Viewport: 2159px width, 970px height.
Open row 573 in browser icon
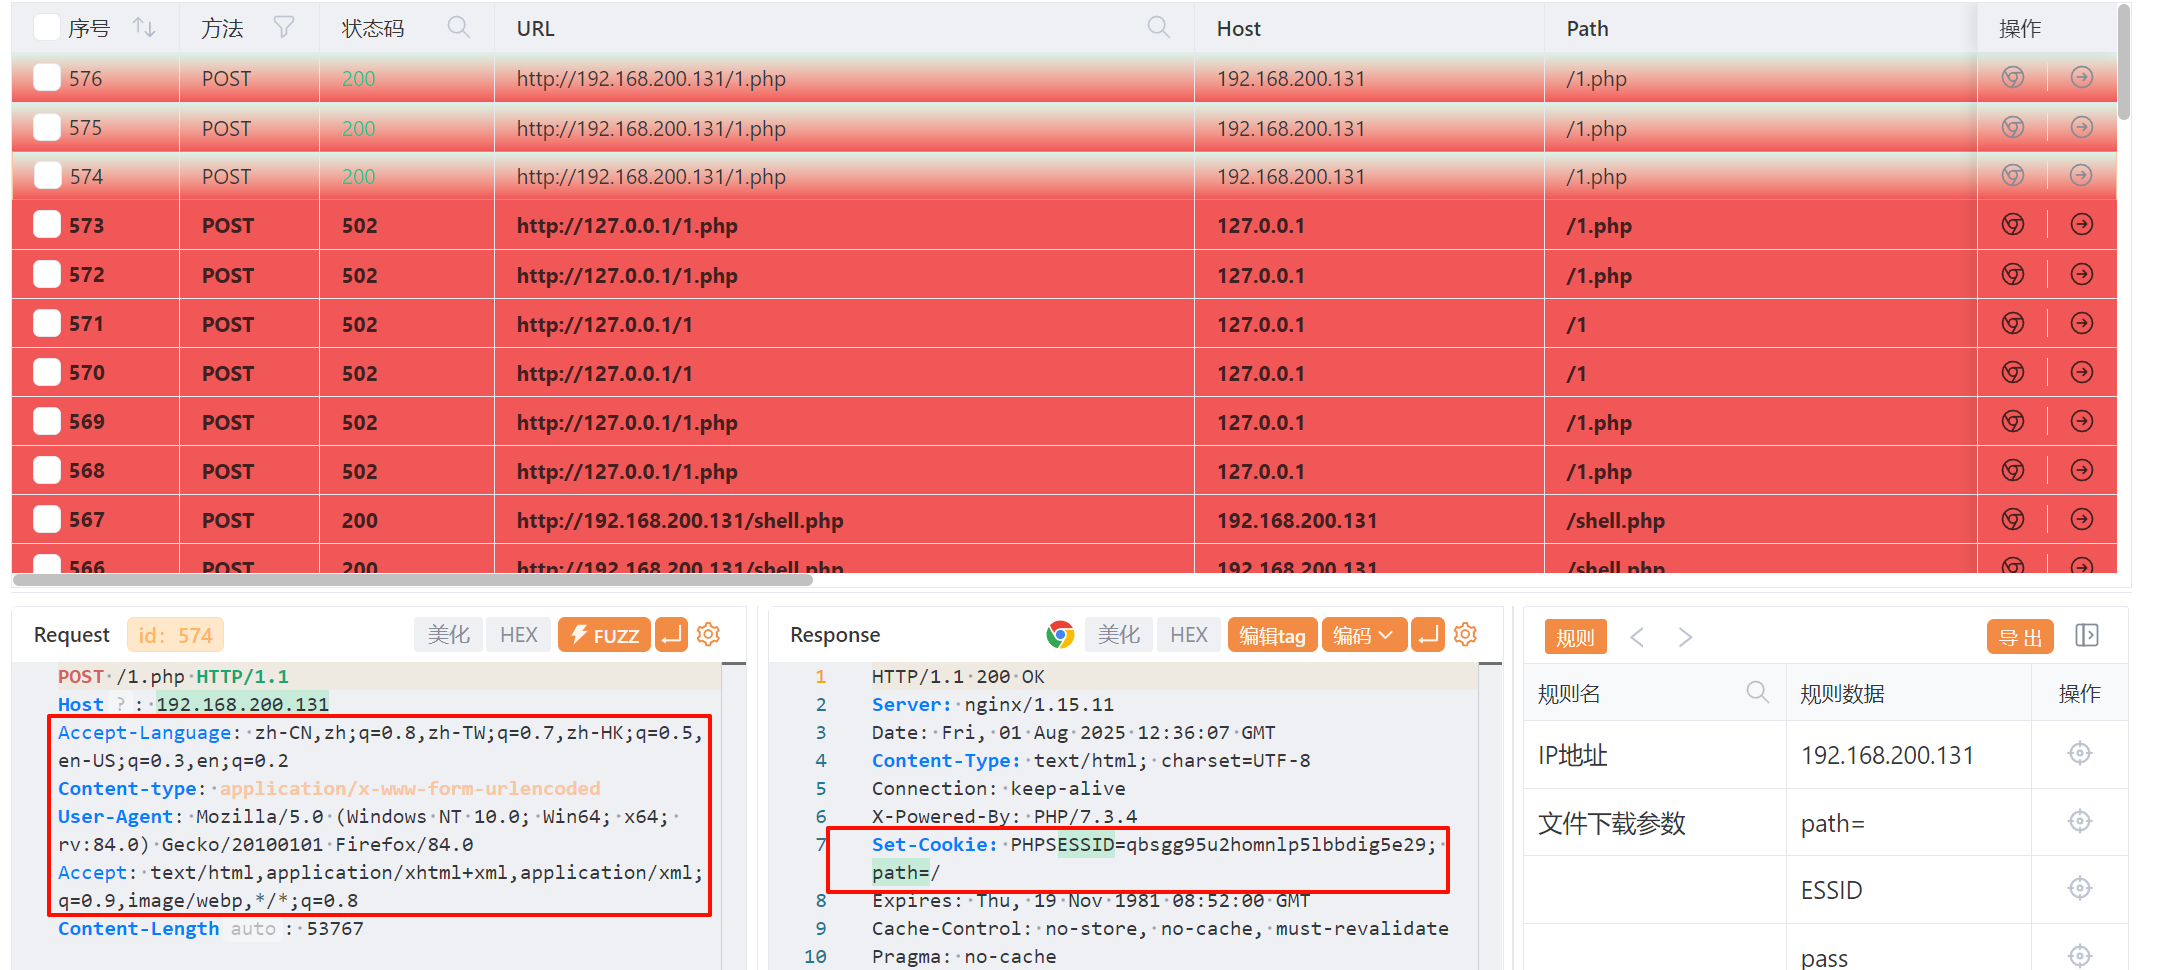coord(2013,224)
